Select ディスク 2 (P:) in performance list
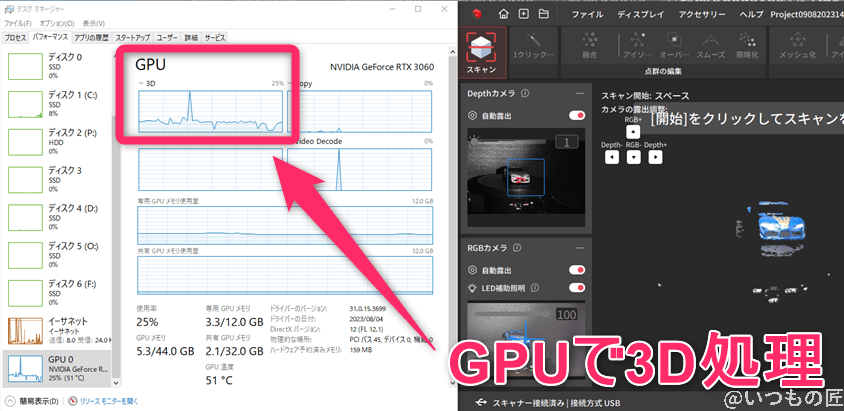 (x=57, y=141)
